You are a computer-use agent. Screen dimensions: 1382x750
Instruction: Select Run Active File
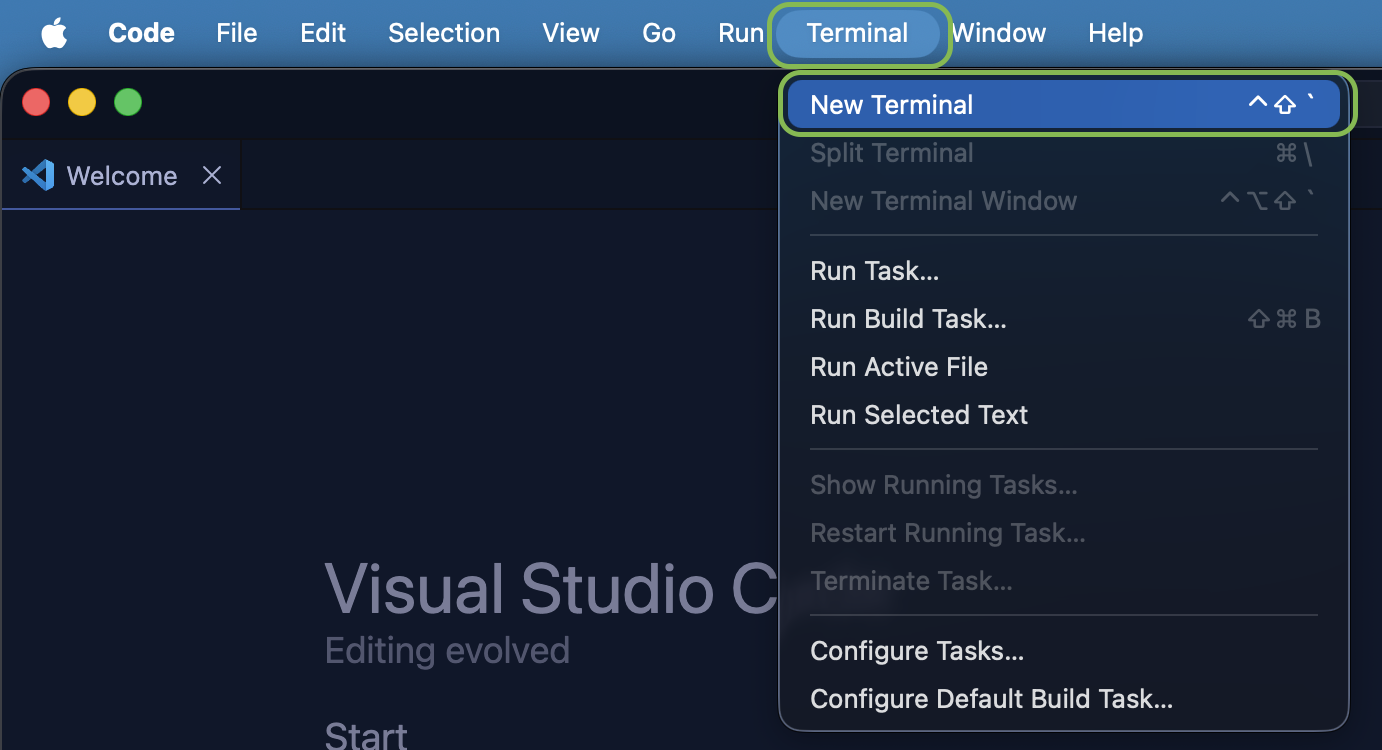pyautogui.click(x=1064, y=367)
